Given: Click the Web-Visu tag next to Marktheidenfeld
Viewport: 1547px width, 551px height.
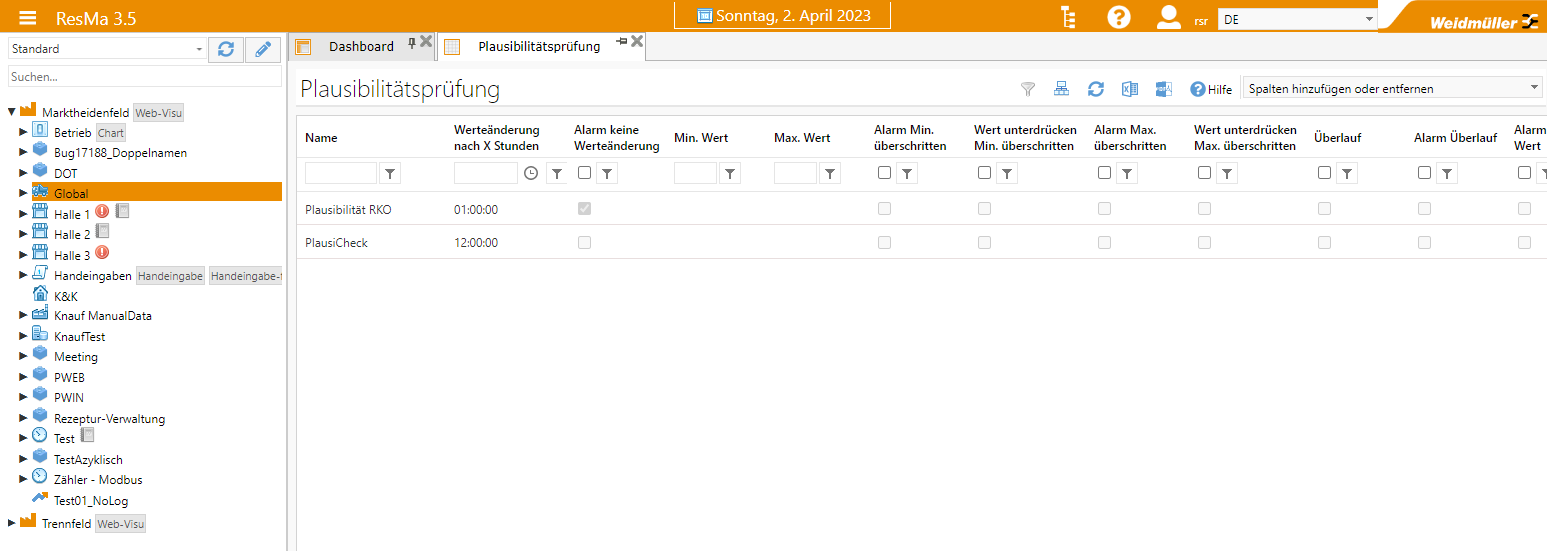Looking at the screenshot, I should click(159, 113).
